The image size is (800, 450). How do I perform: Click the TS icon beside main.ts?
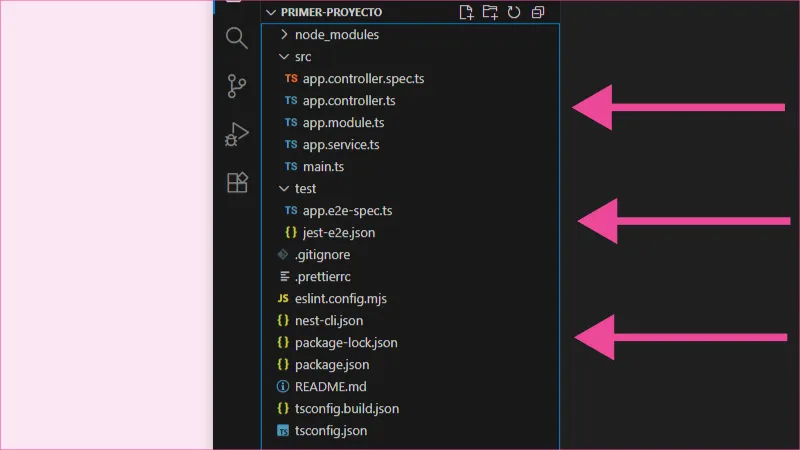(x=291, y=166)
